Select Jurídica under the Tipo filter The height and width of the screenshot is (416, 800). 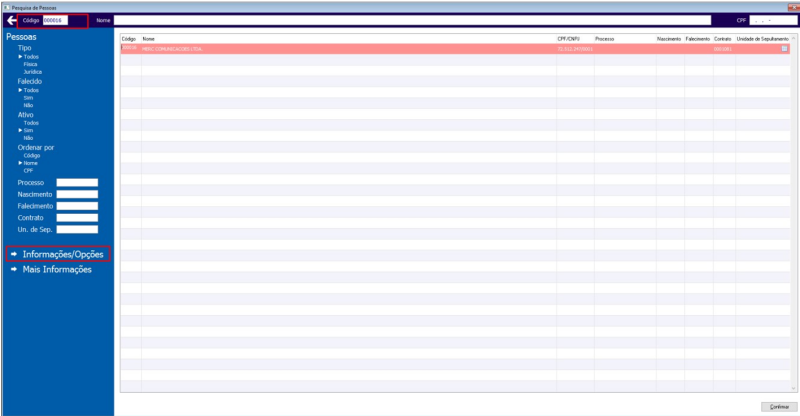pos(32,72)
